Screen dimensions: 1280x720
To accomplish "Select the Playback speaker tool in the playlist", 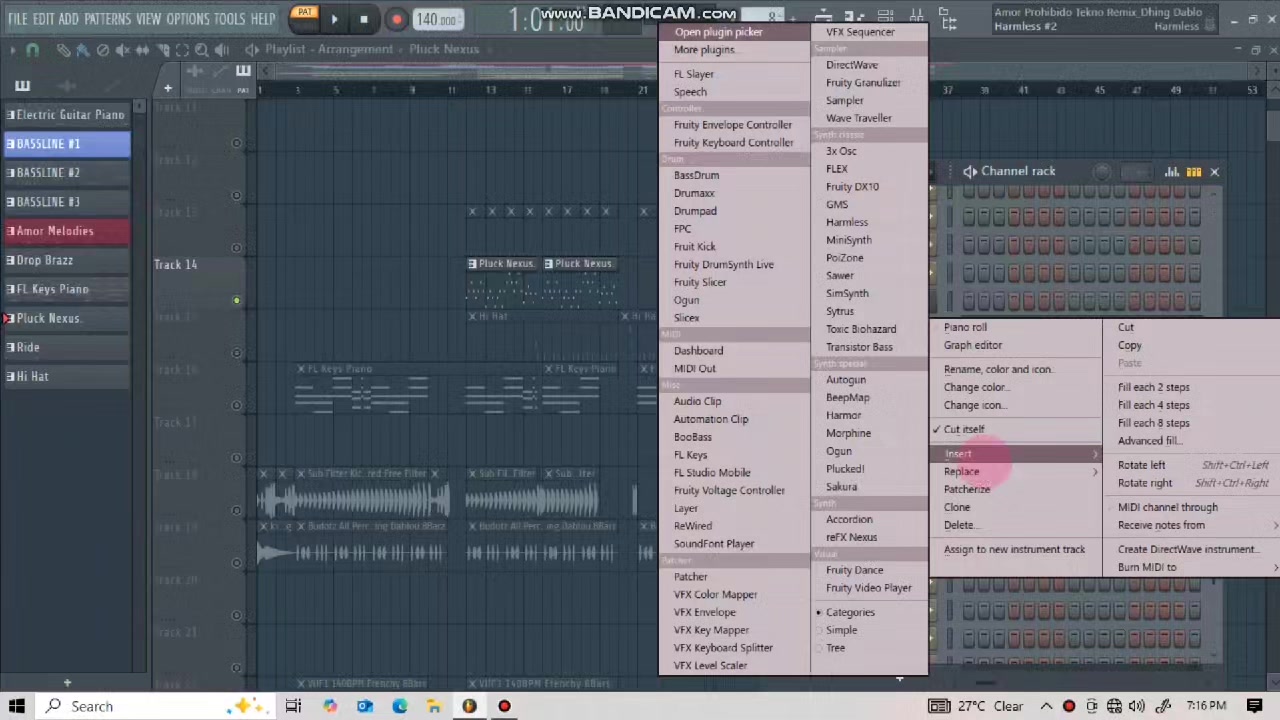I will point(222,50).
